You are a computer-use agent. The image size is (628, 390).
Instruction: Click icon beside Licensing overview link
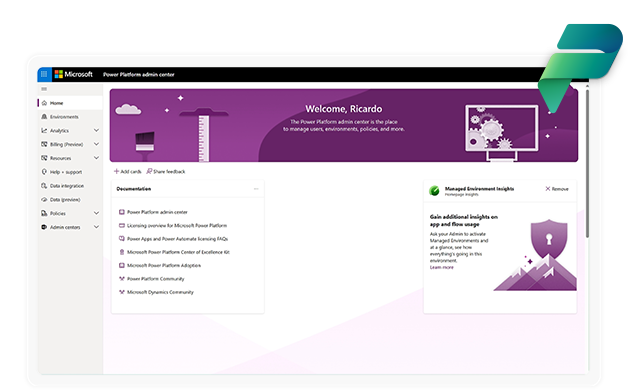point(122,225)
